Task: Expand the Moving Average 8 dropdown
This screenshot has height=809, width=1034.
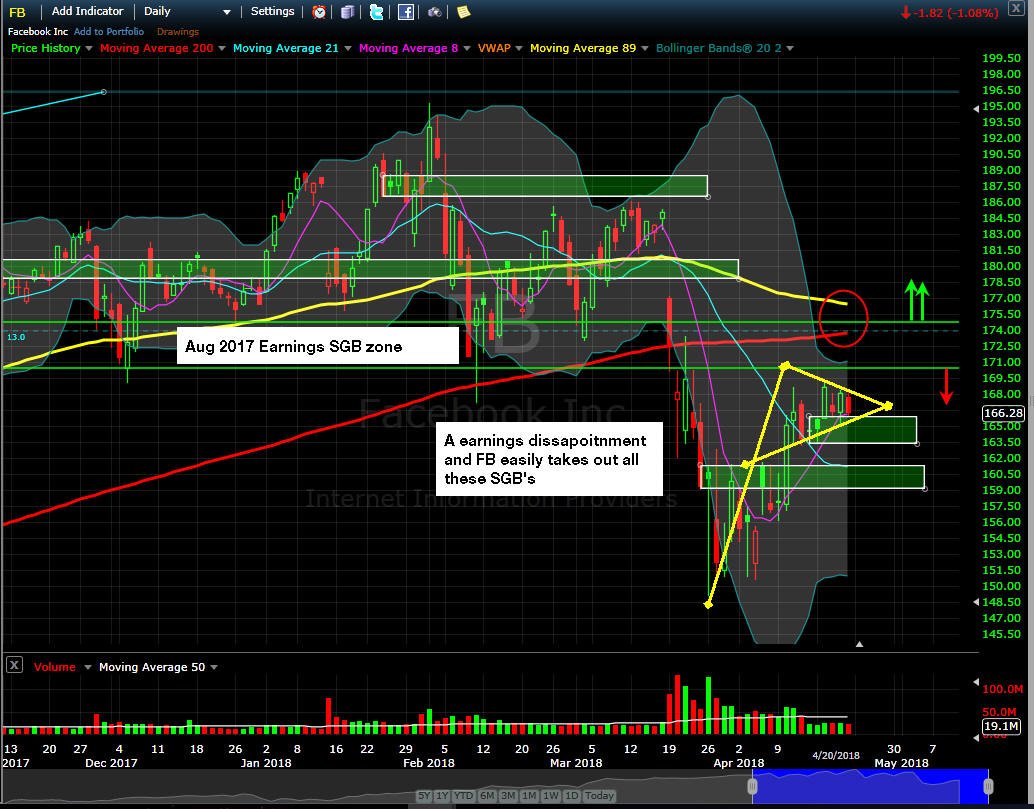Action: click(x=467, y=48)
